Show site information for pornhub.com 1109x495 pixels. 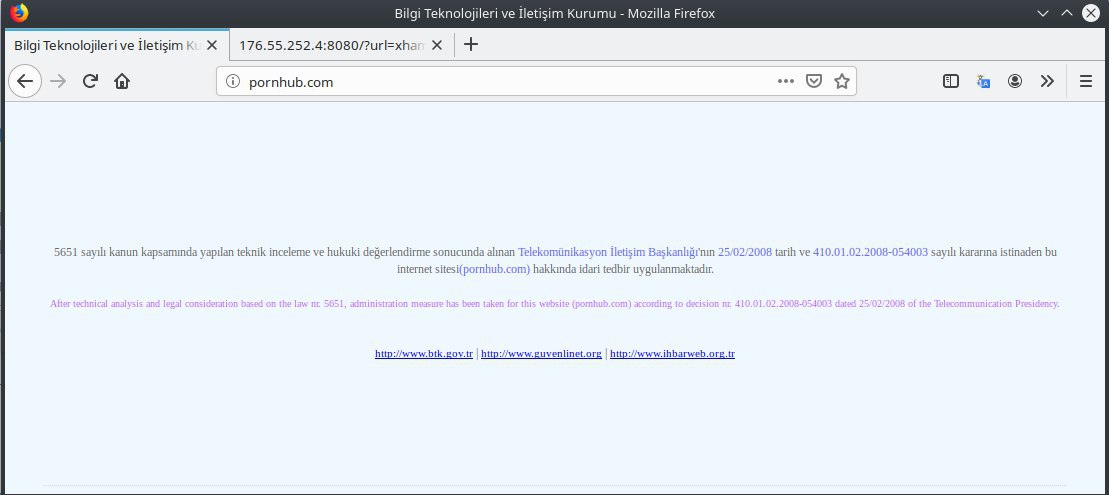coord(233,81)
